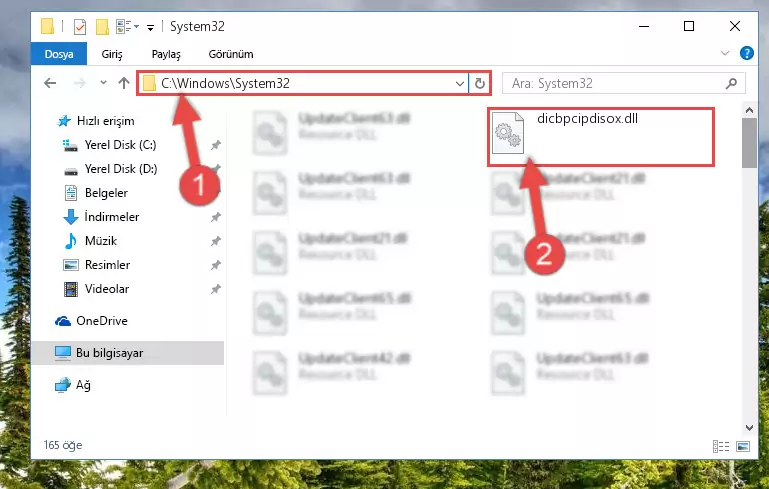This screenshot has width=769, height=489.
Task: Open Belgeler folder in sidebar
Action: (x=106, y=193)
